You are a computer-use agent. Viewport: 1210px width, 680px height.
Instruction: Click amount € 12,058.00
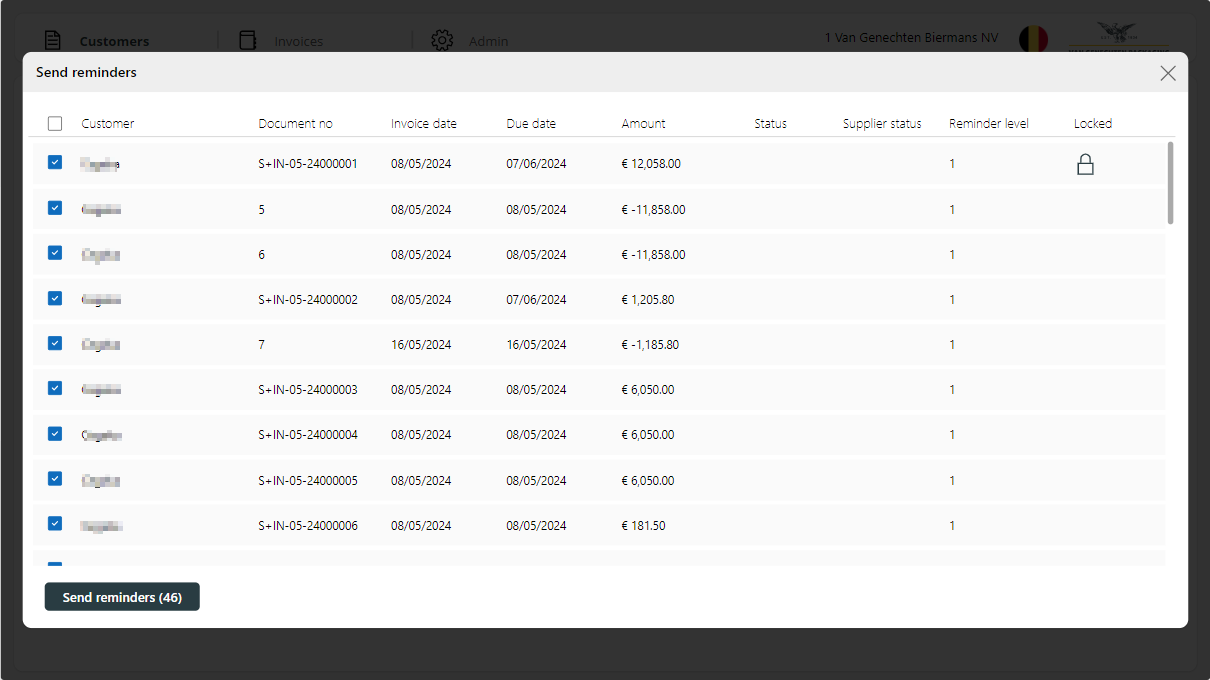pyautogui.click(x=651, y=164)
